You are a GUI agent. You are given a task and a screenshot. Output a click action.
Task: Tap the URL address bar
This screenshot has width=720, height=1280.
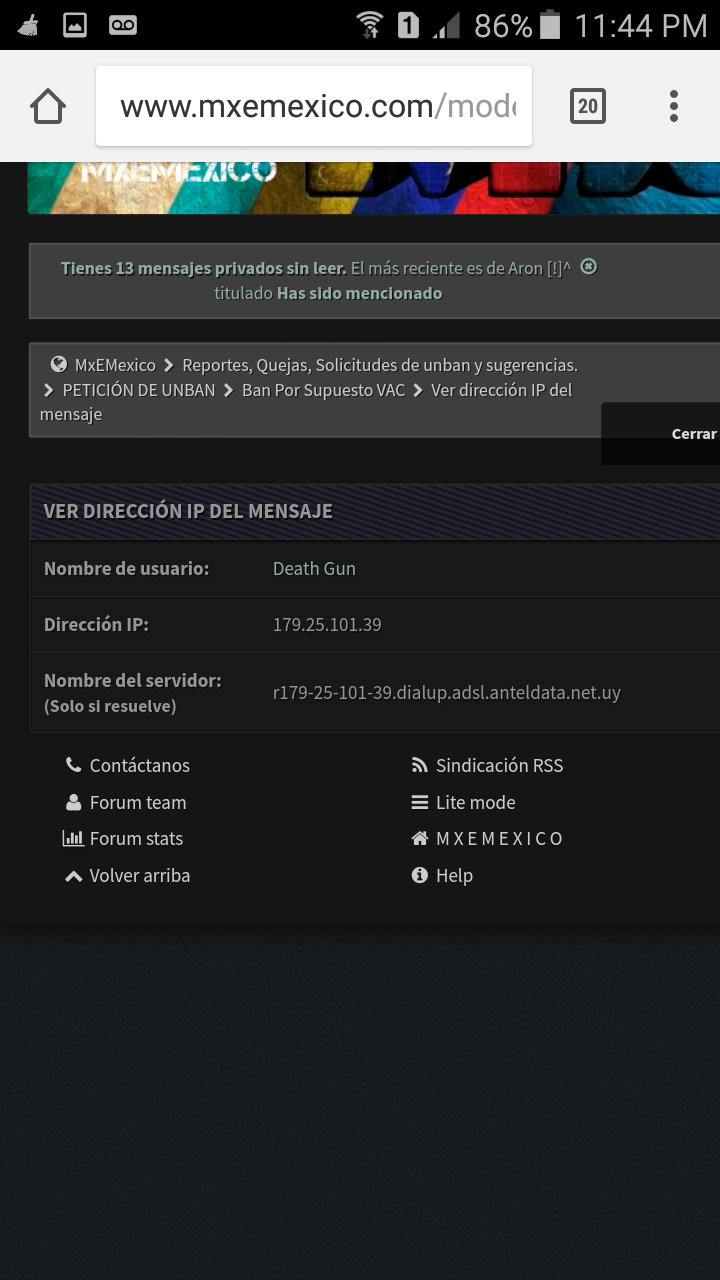[x=314, y=106]
